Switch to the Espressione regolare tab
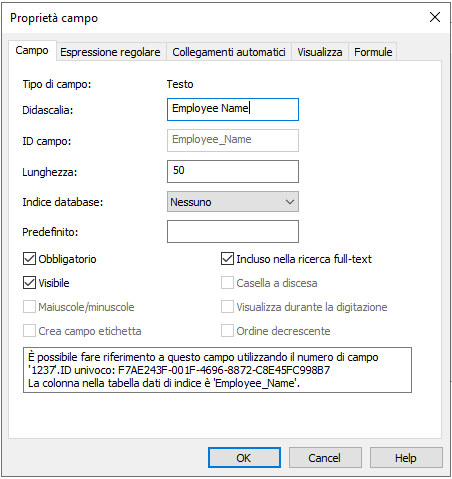 (x=110, y=52)
